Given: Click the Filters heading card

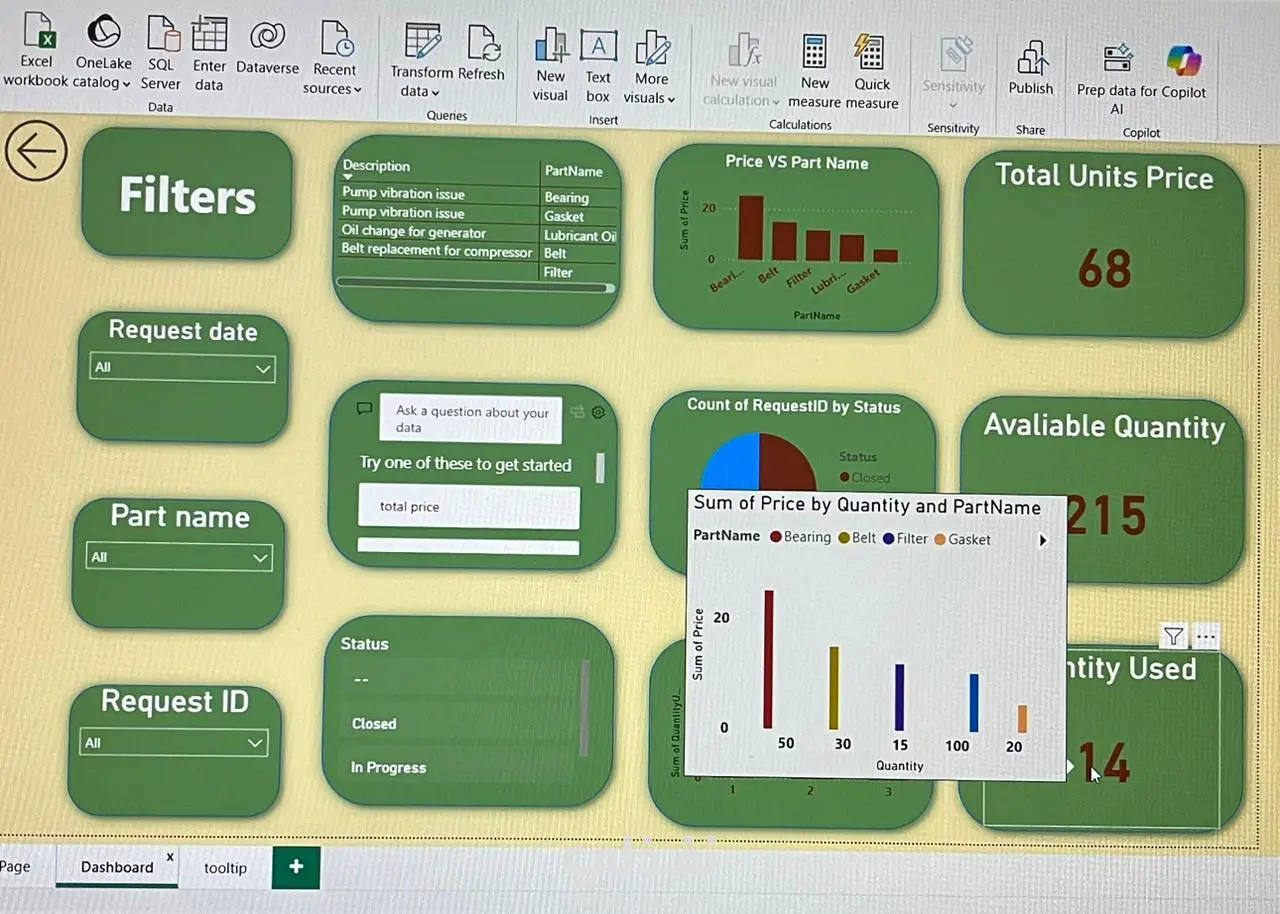Looking at the screenshot, I should tap(187, 194).
